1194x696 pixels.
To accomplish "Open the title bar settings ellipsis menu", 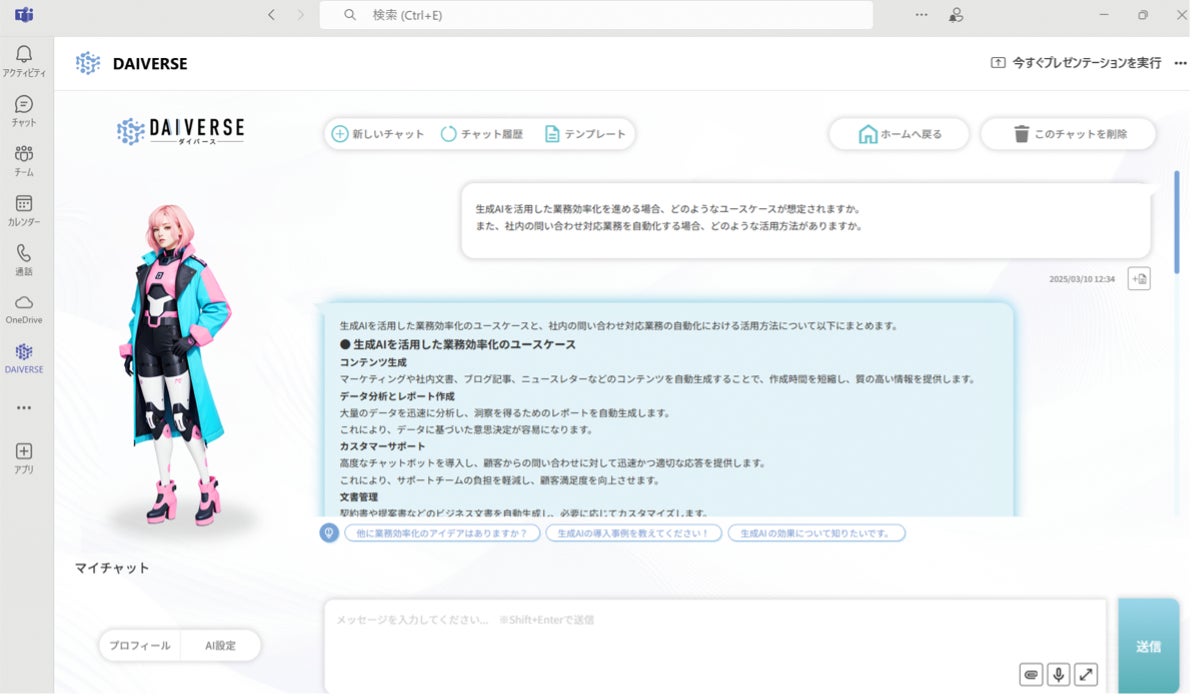I will (x=921, y=14).
